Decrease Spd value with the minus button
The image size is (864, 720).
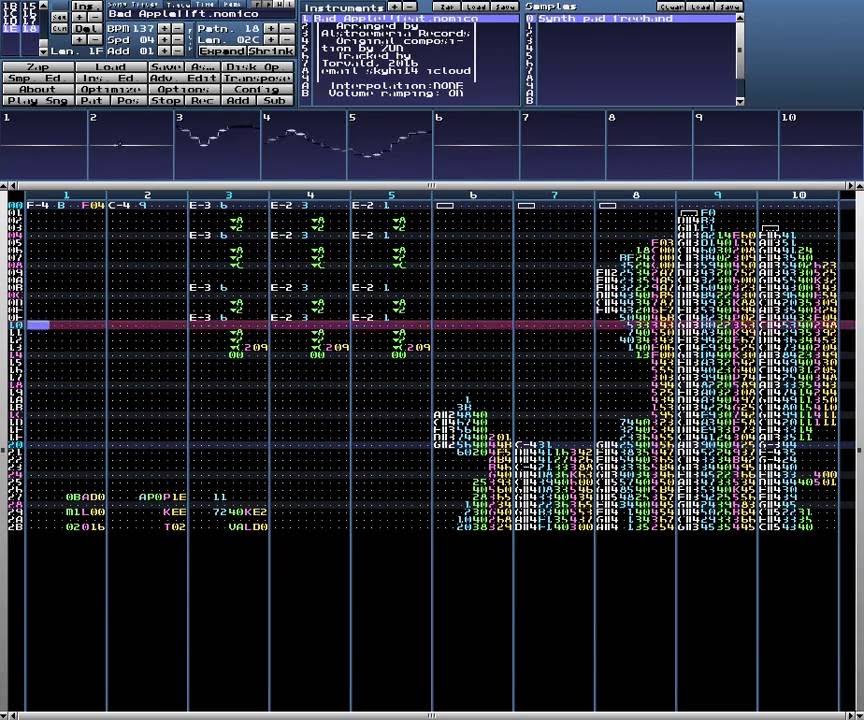pyautogui.click(x=177, y=40)
